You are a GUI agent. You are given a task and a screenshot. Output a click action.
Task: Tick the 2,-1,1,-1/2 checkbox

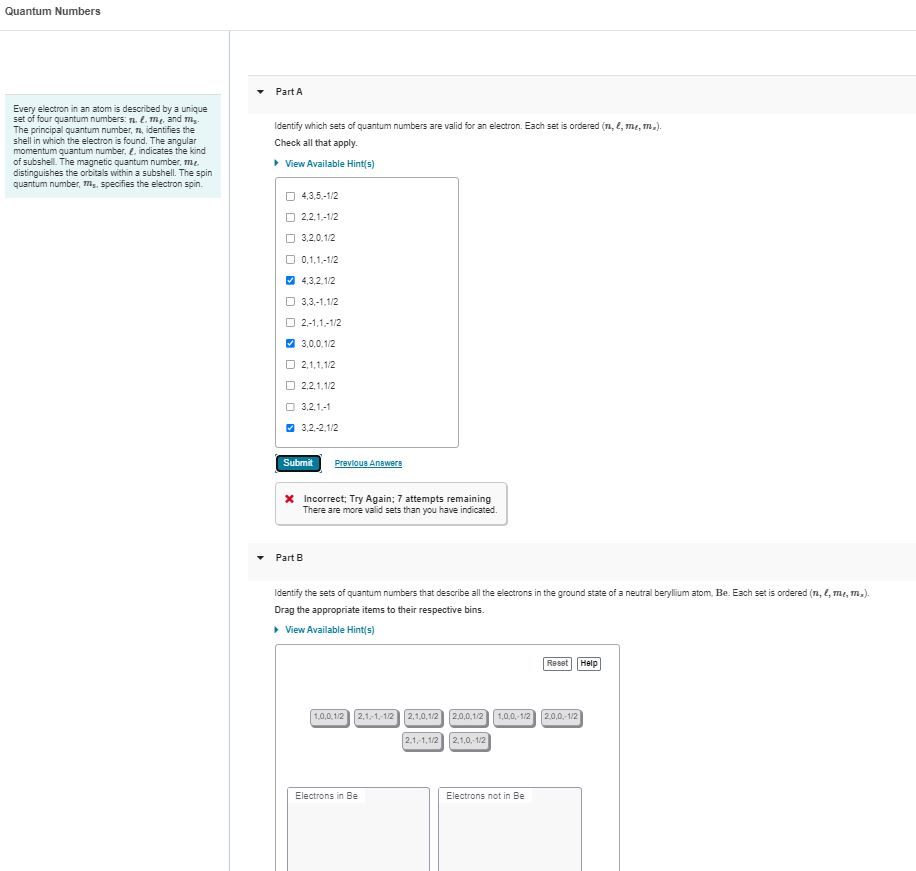tap(290, 322)
